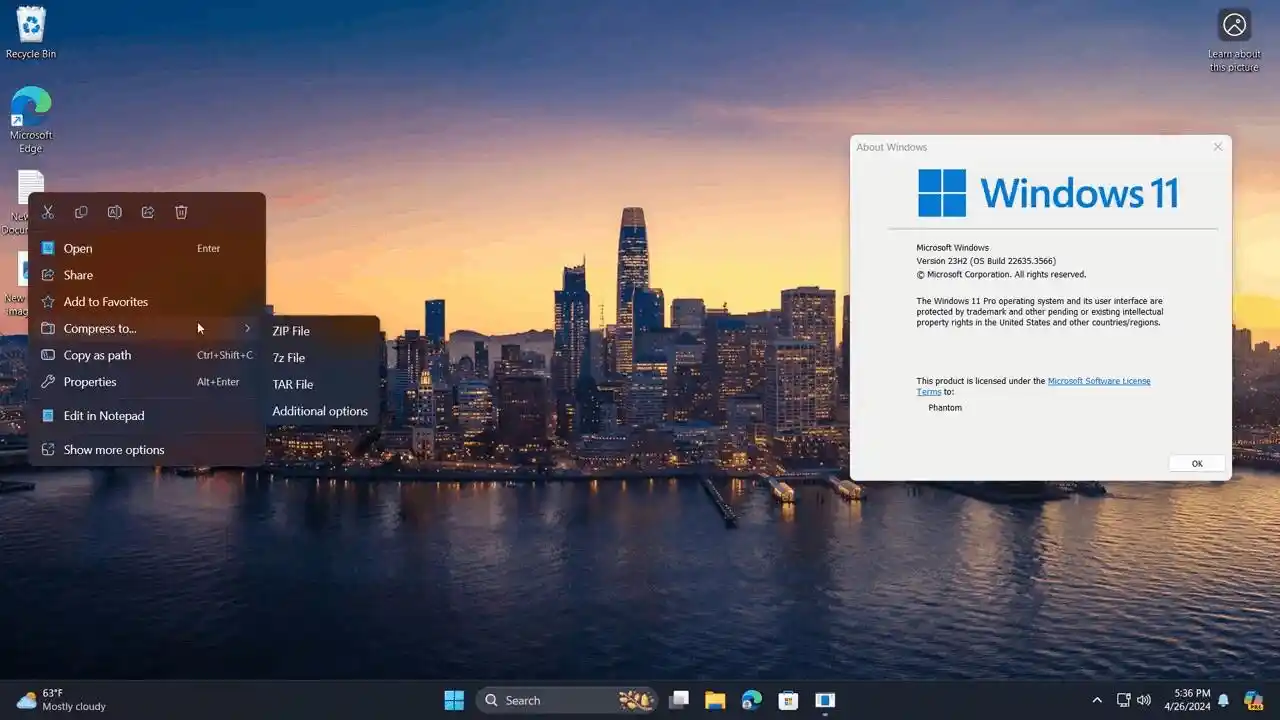Screen dimensions: 1280x720
Task: Click the volume speaker tray icon
Action: (1144, 700)
